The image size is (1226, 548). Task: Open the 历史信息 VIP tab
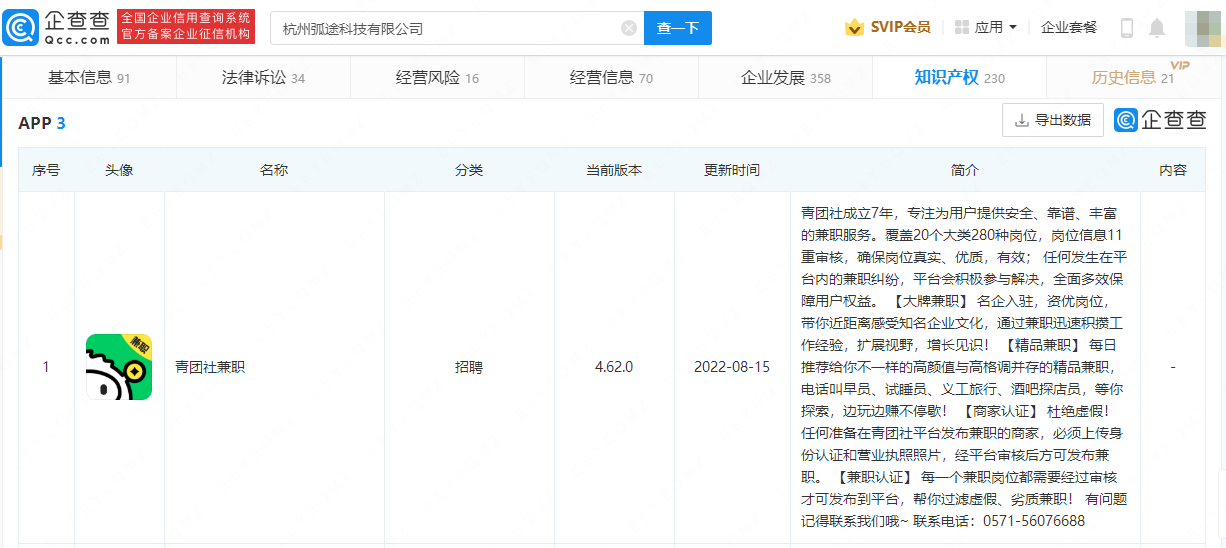(x=1133, y=77)
